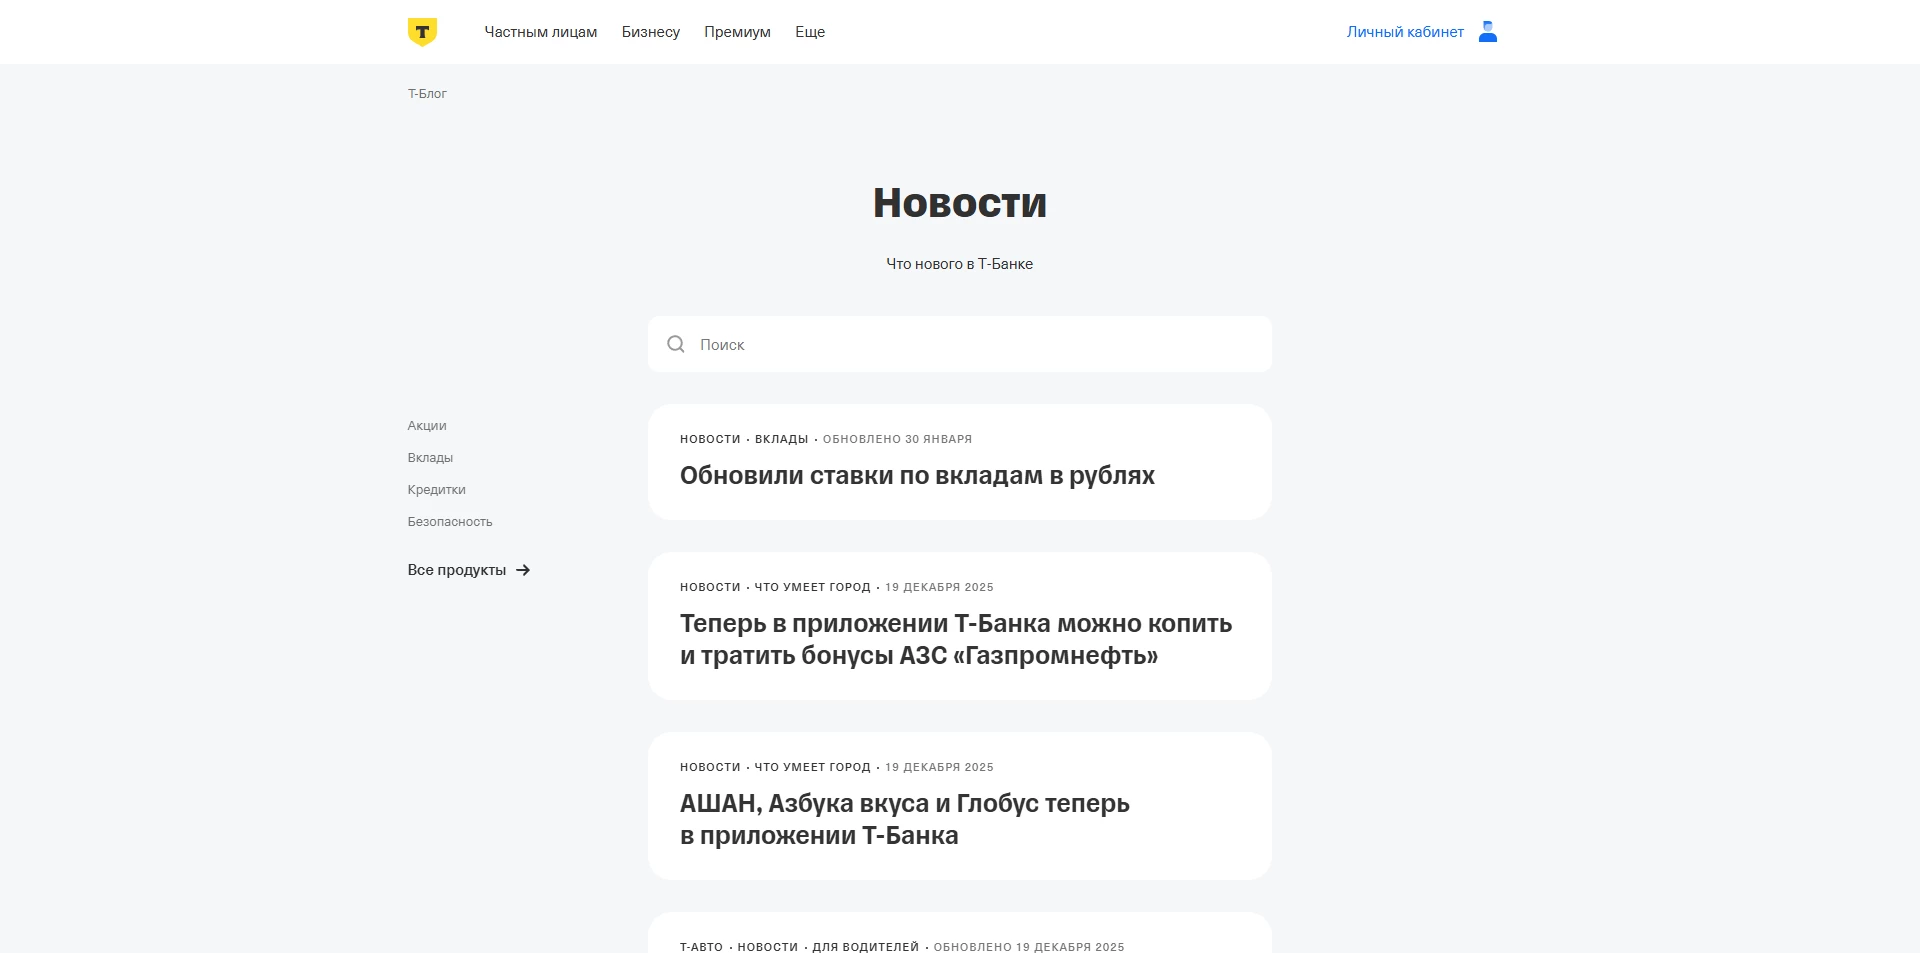Screen dimensions: 1920x953
Task: Click НОВОСТИ tag on the Т-АВТО card
Action: pos(768,946)
